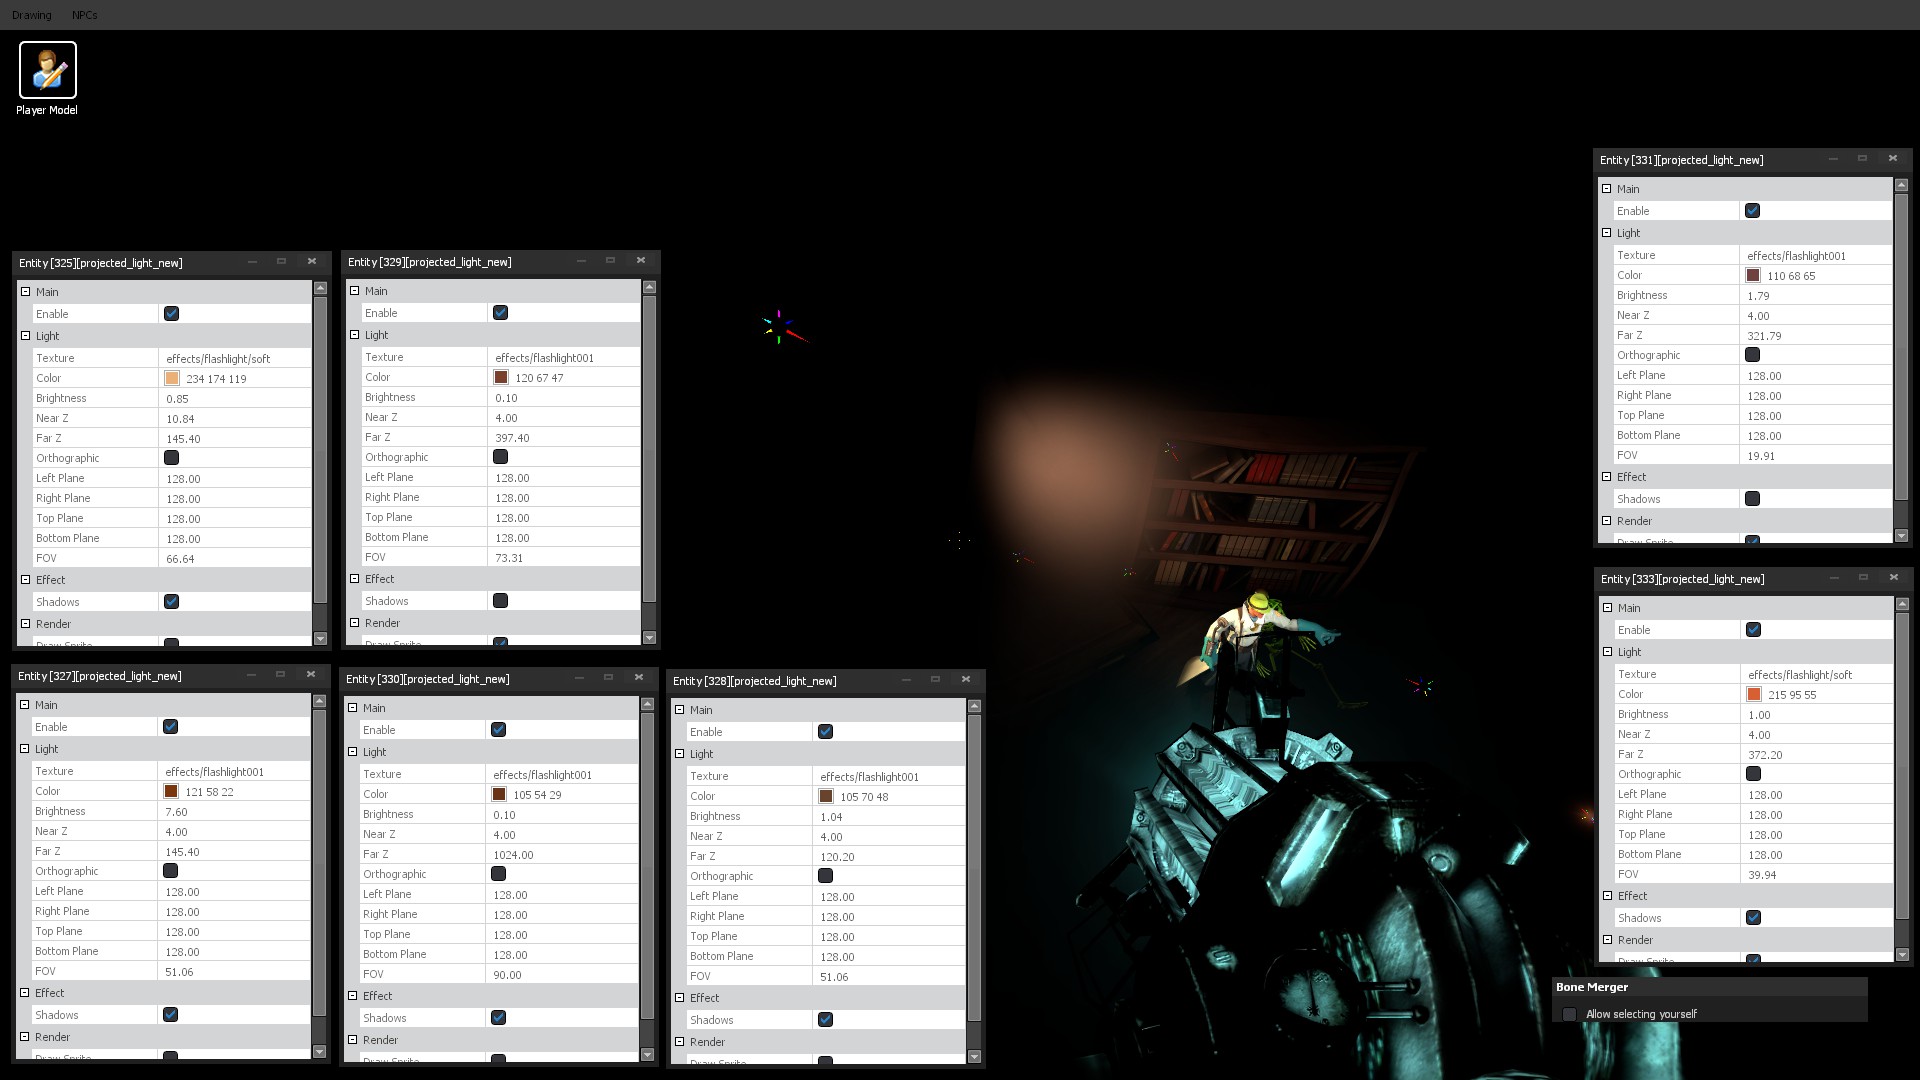1920x1080 pixels.
Task: Close the Entity [325] window
Action: 312,261
